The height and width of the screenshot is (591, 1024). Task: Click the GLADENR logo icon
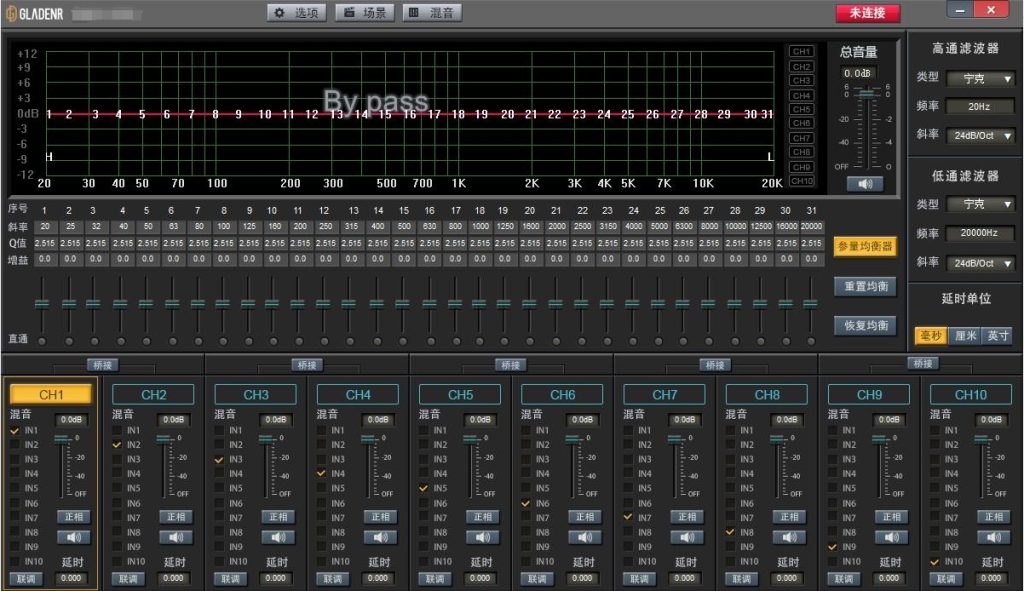point(11,13)
